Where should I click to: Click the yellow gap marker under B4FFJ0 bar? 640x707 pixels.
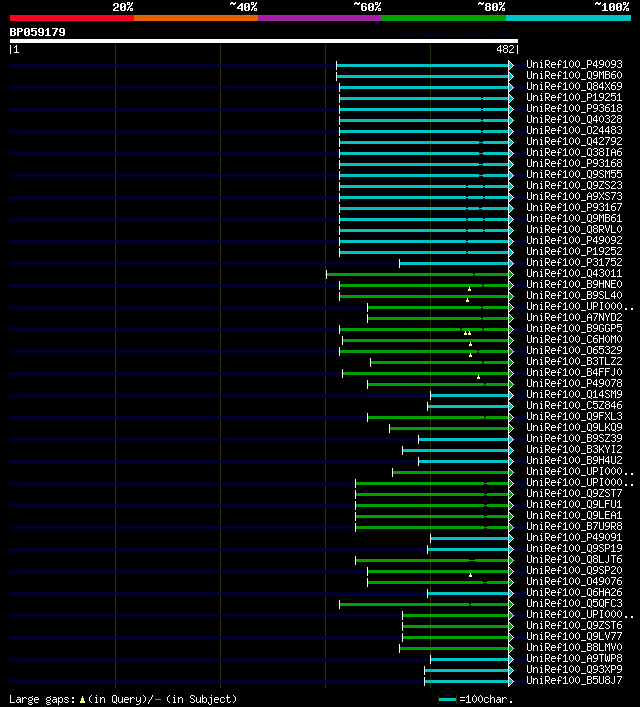pyautogui.click(x=479, y=377)
